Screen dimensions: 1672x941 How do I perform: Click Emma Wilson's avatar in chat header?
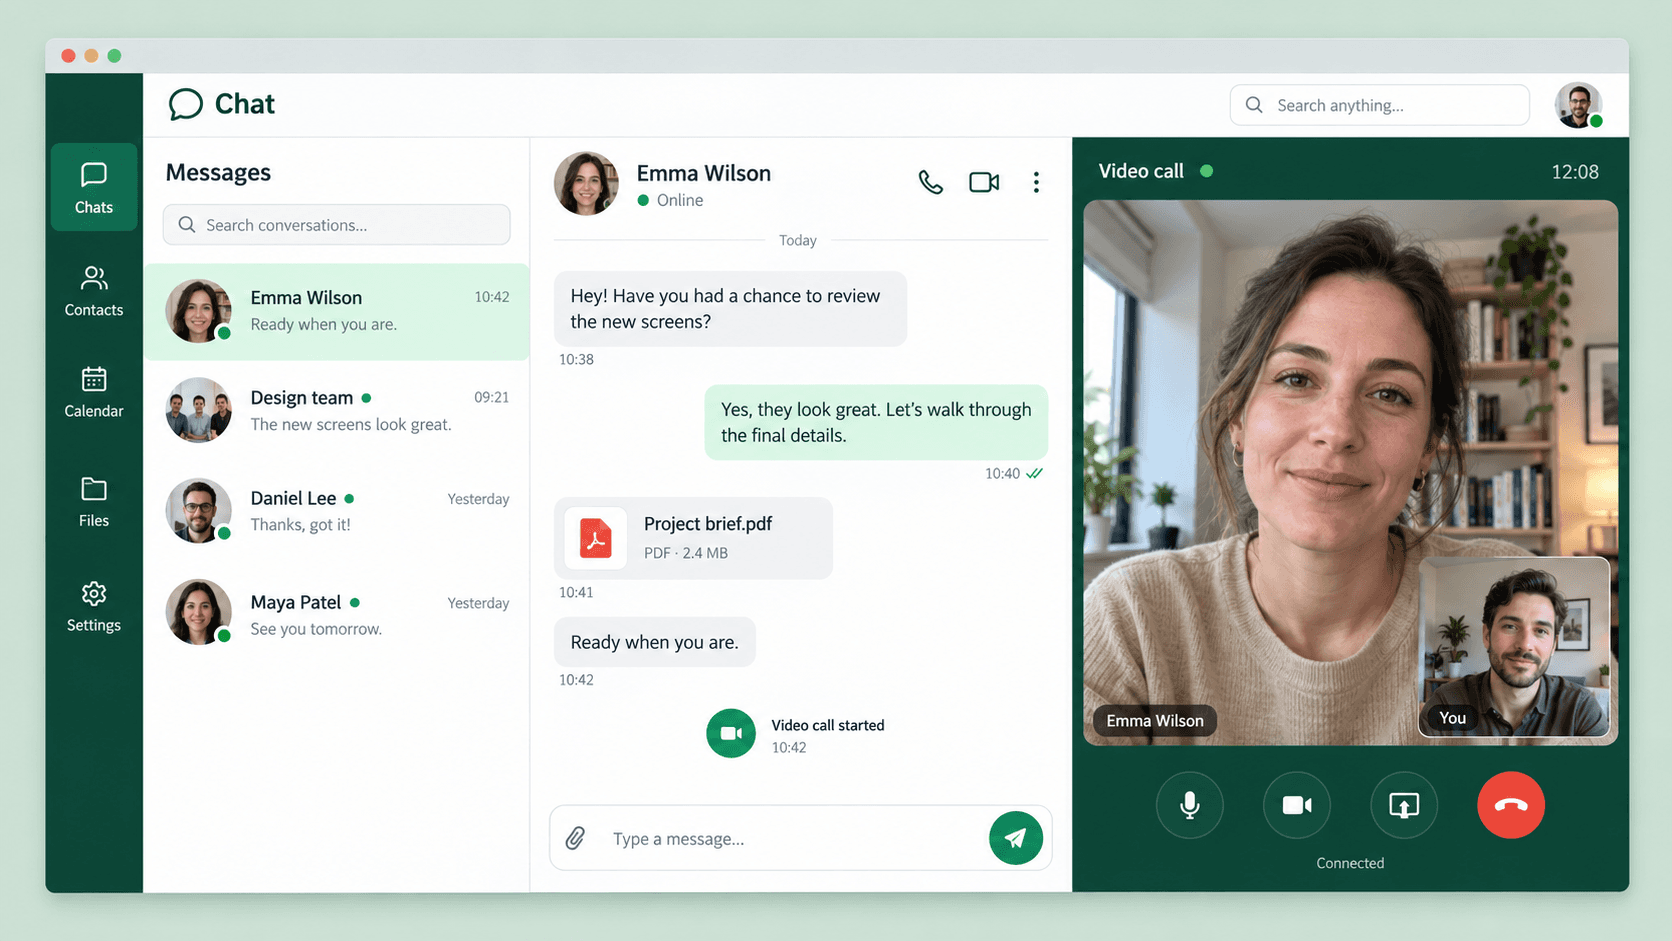click(x=586, y=183)
